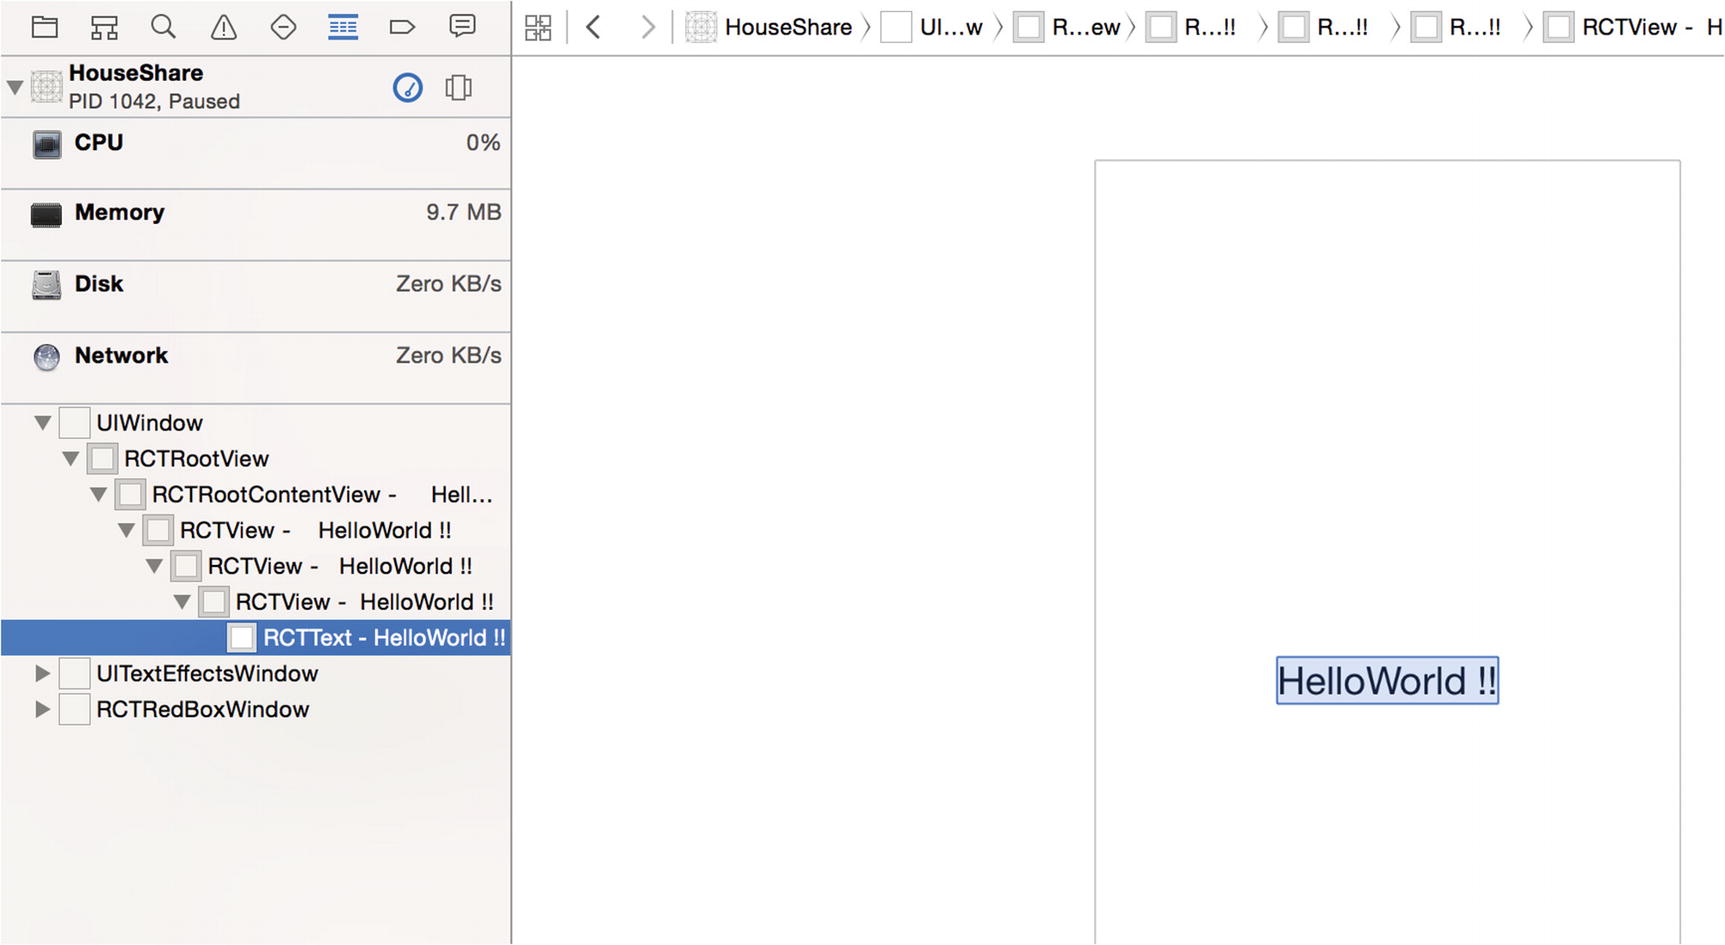Open the Find navigator magnifier icon

click(x=163, y=27)
